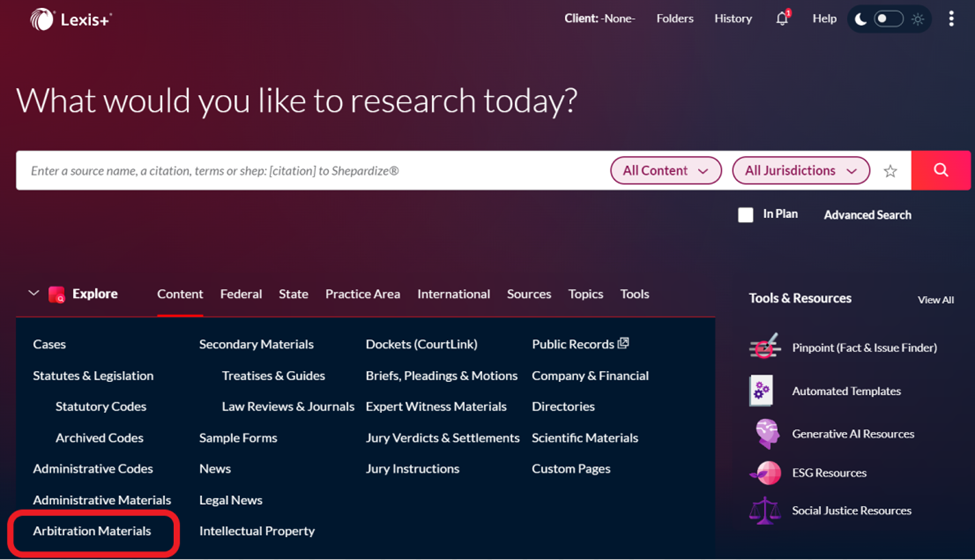975x560 pixels.
Task: Switch to the State tab
Action: [293, 294]
